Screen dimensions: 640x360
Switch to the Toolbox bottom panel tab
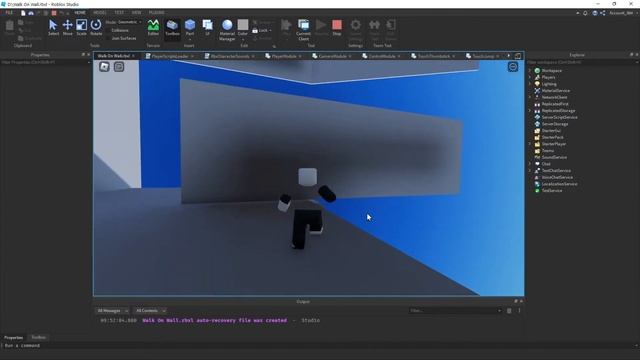39,338
